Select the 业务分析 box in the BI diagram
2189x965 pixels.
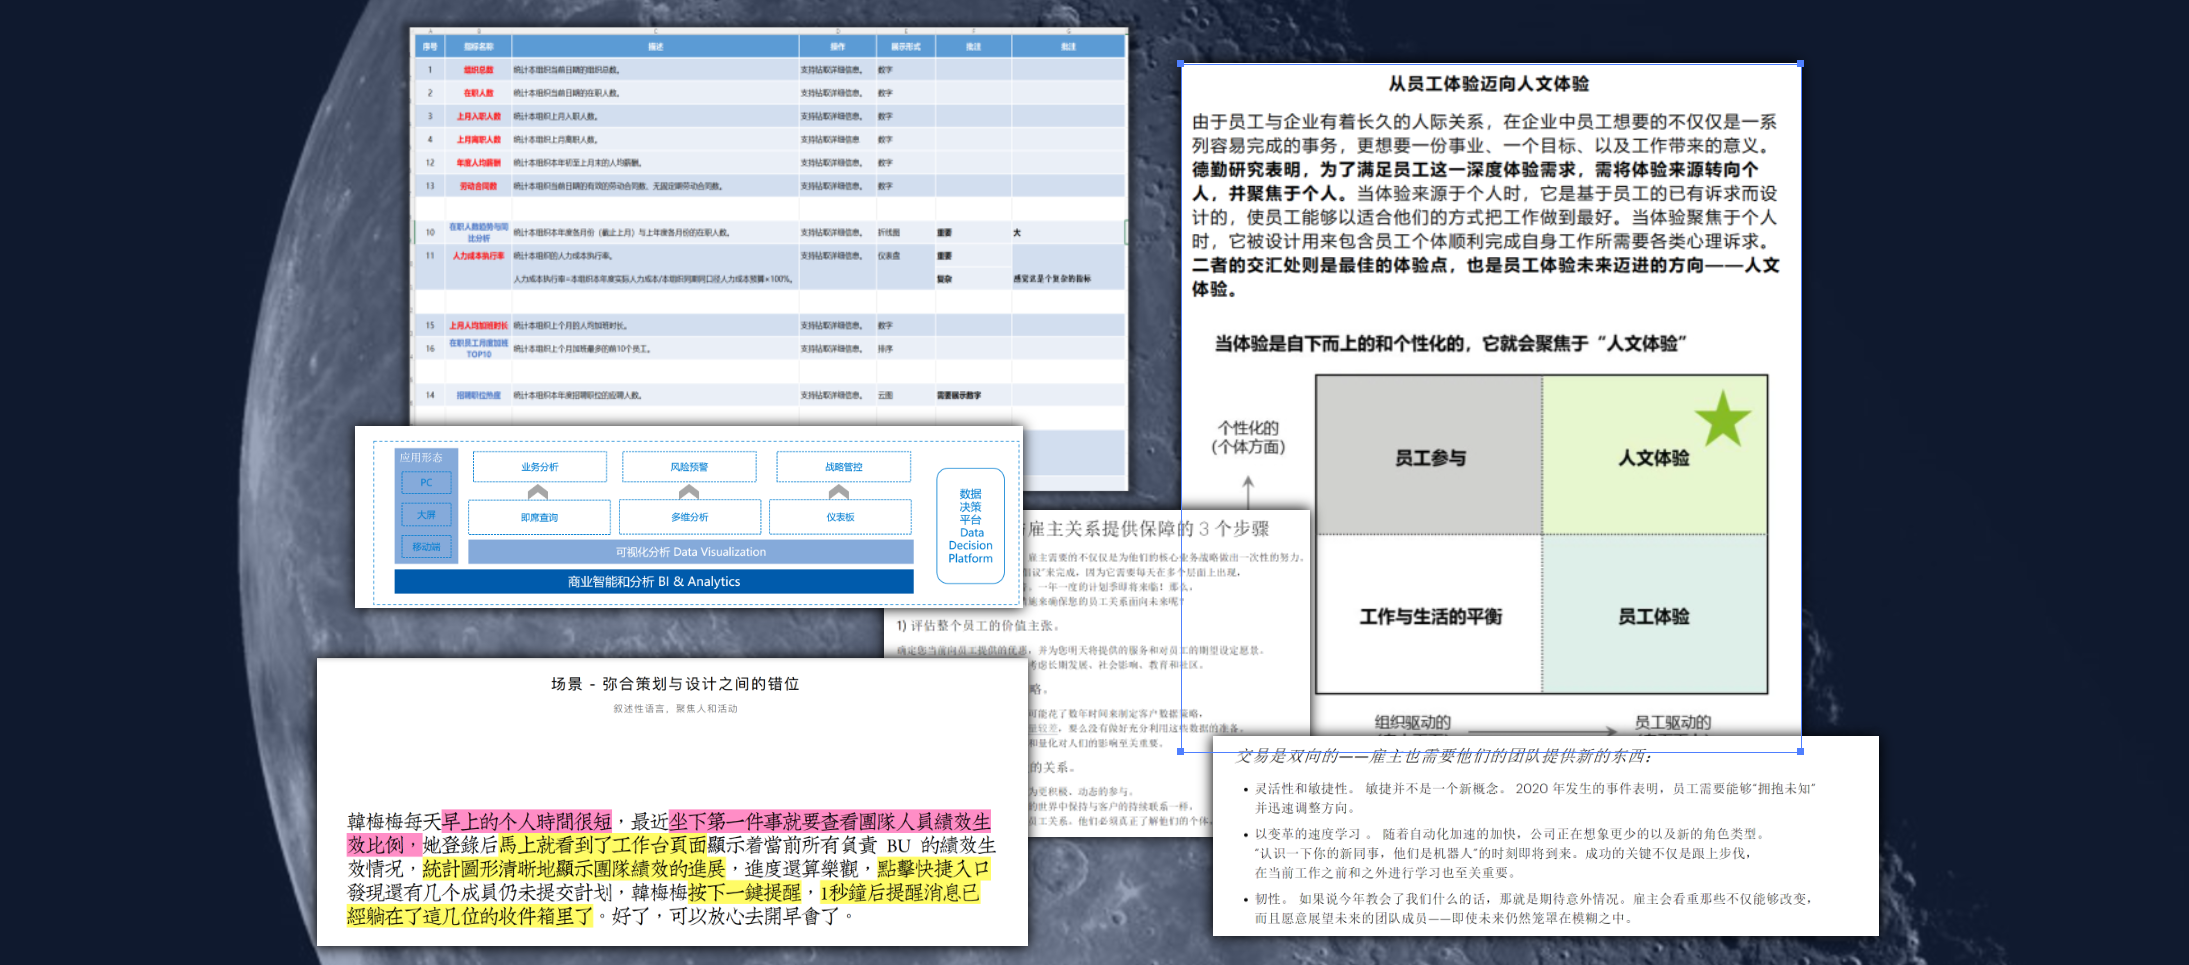click(x=540, y=467)
